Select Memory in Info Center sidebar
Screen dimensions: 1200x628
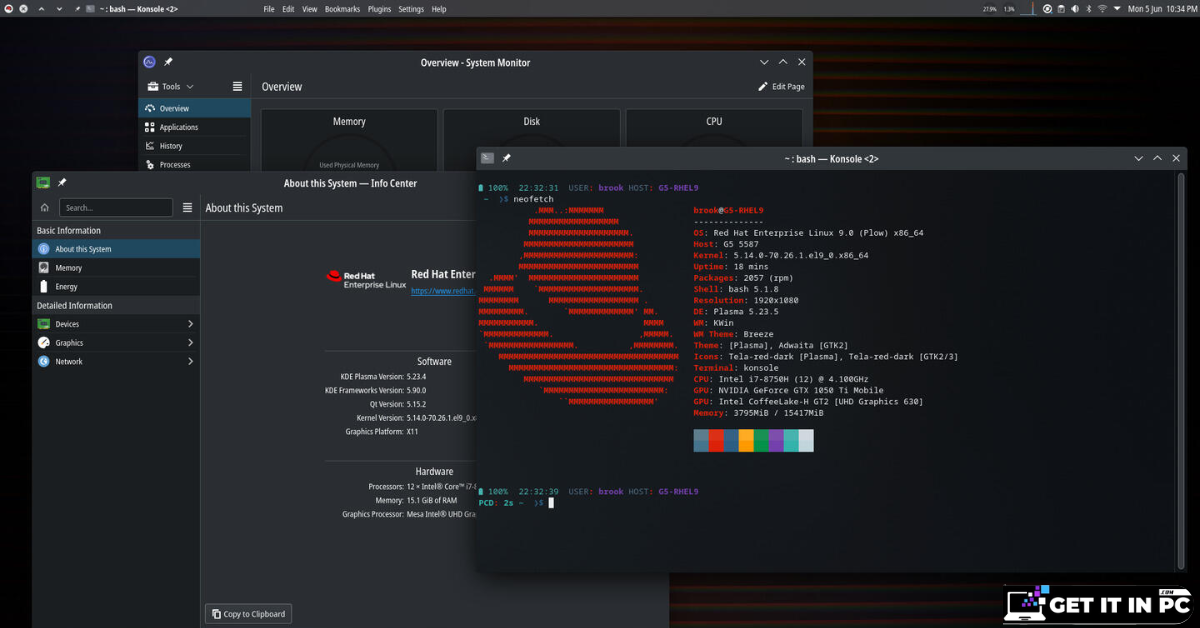coord(116,268)
